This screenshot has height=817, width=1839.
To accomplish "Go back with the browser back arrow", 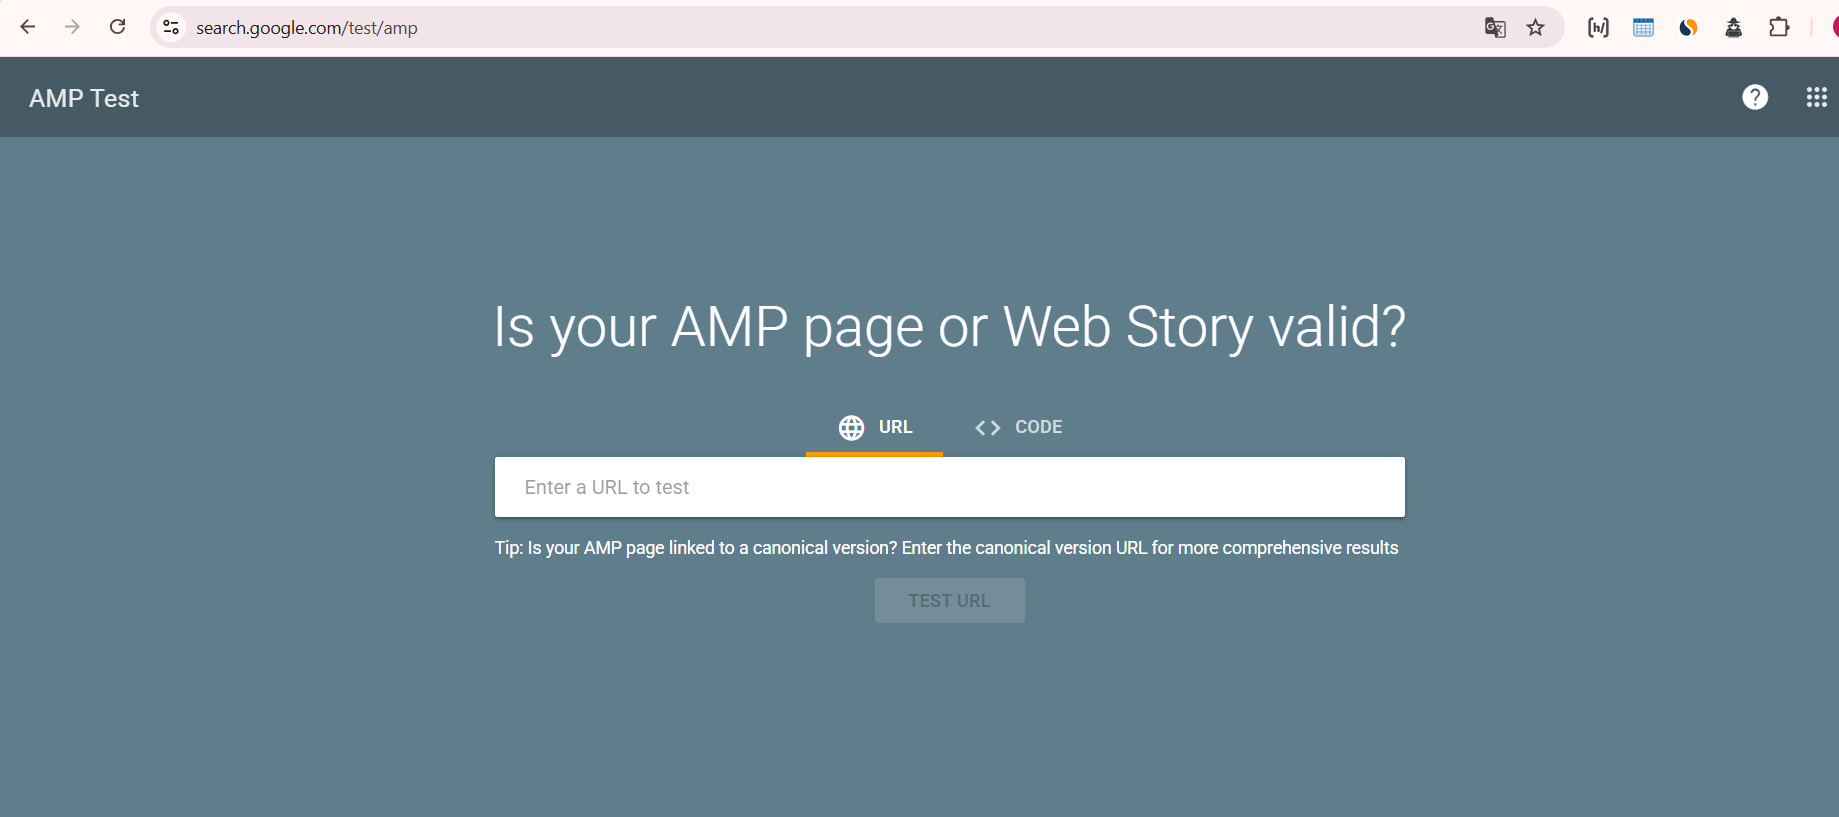I will (27, 27).
